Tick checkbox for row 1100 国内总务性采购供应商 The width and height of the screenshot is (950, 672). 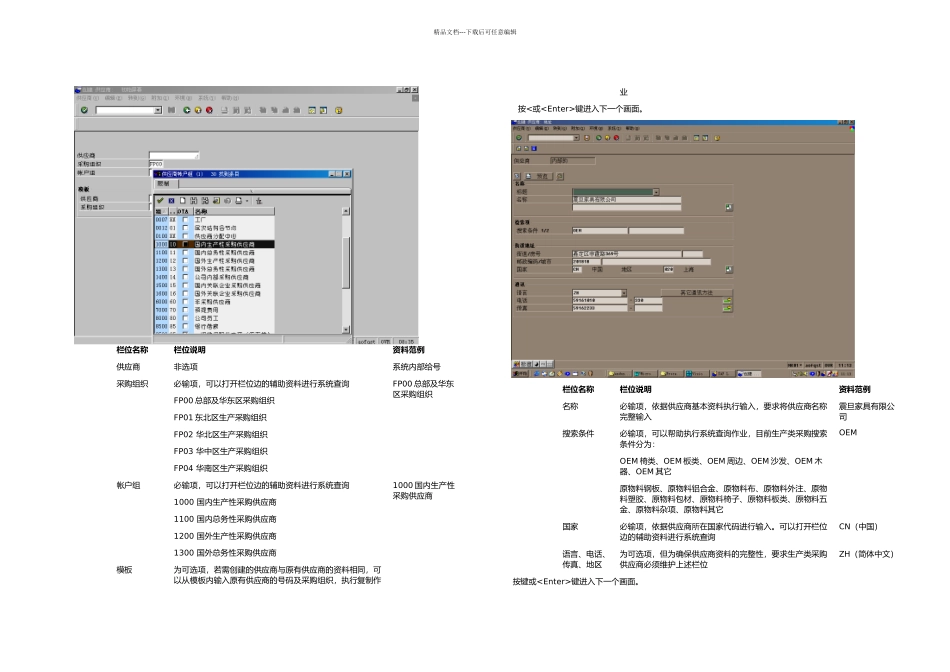(185, 253)
